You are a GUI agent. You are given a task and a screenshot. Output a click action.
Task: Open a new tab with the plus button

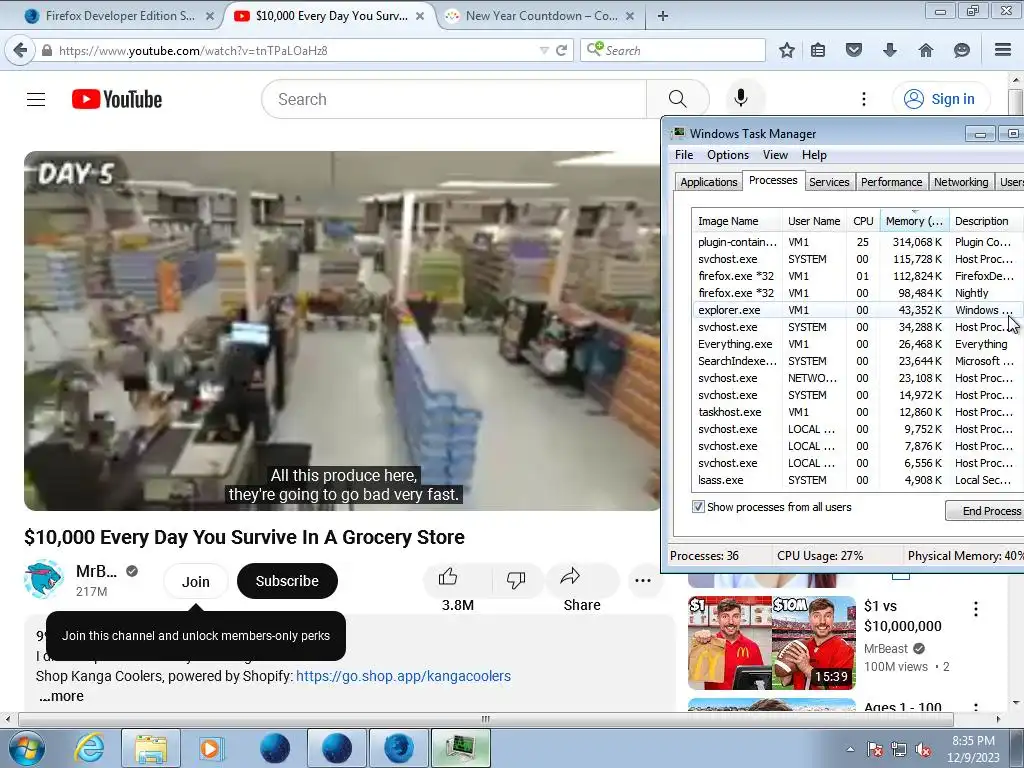coord(663,16)
